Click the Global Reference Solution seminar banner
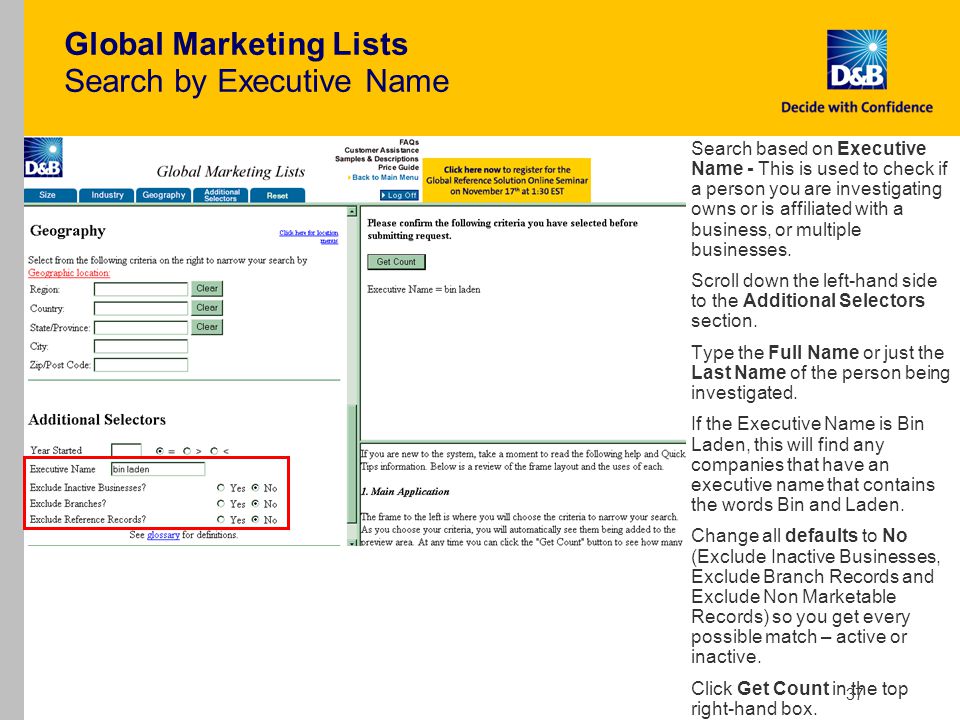This screenshot has width=960, height=720. pyautogui.click(x=507, y=180)
